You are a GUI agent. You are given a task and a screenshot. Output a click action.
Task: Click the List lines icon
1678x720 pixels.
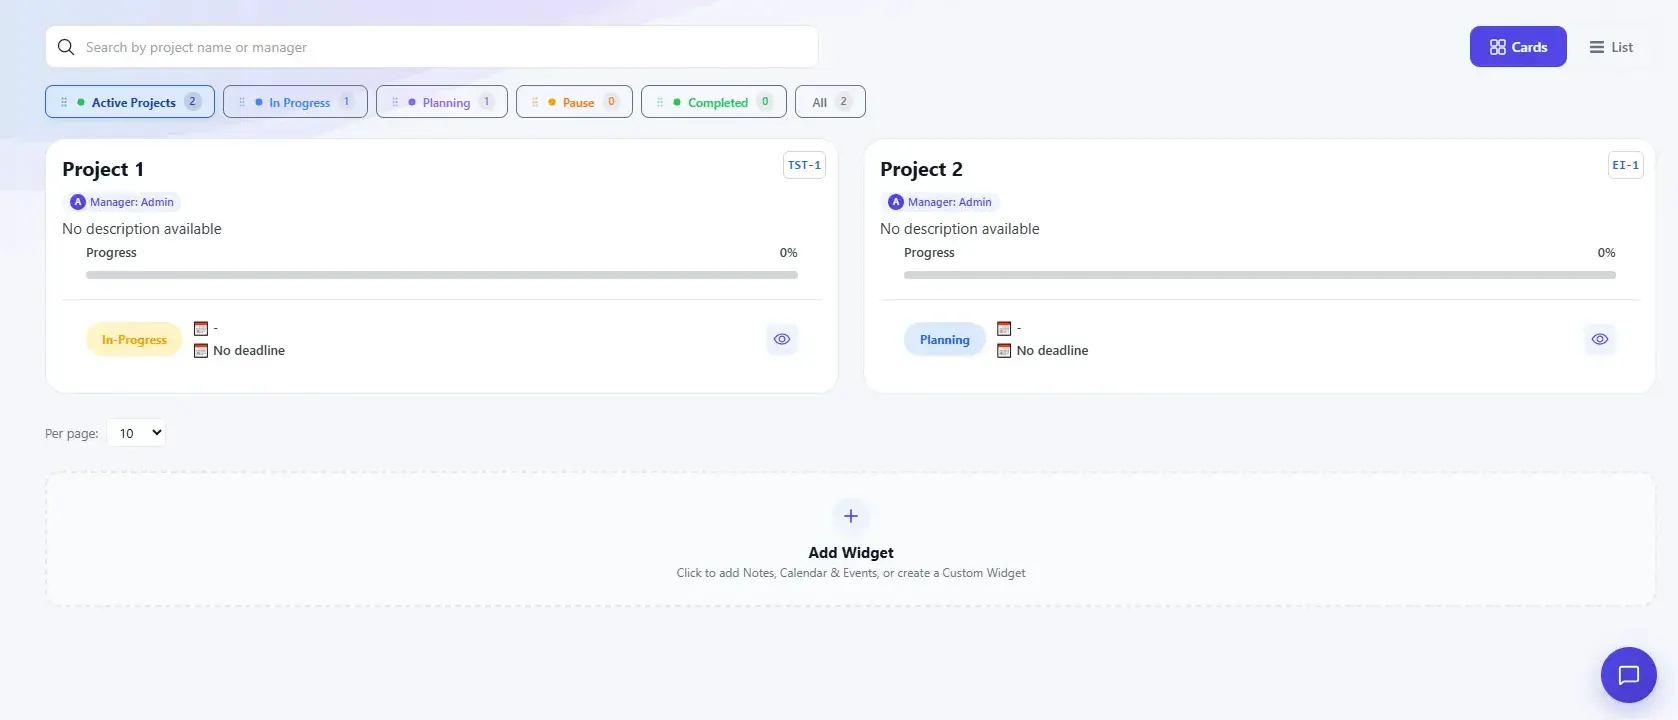tap(1597, 47)
